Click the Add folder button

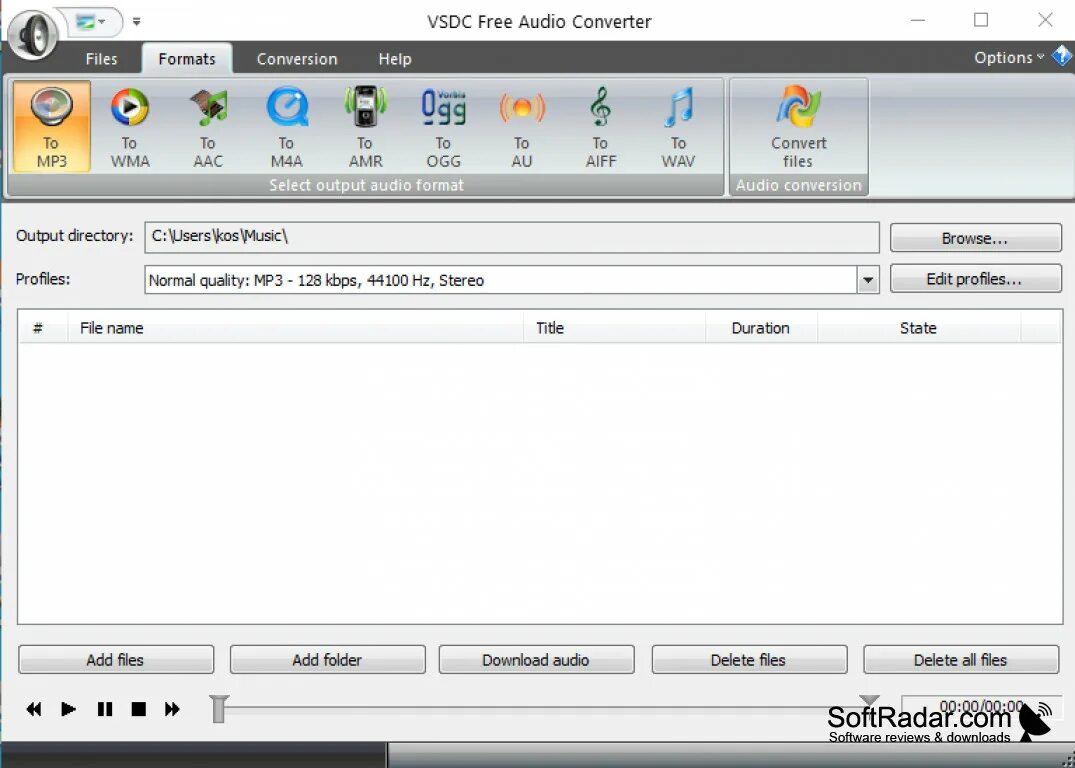click(328, 660)
